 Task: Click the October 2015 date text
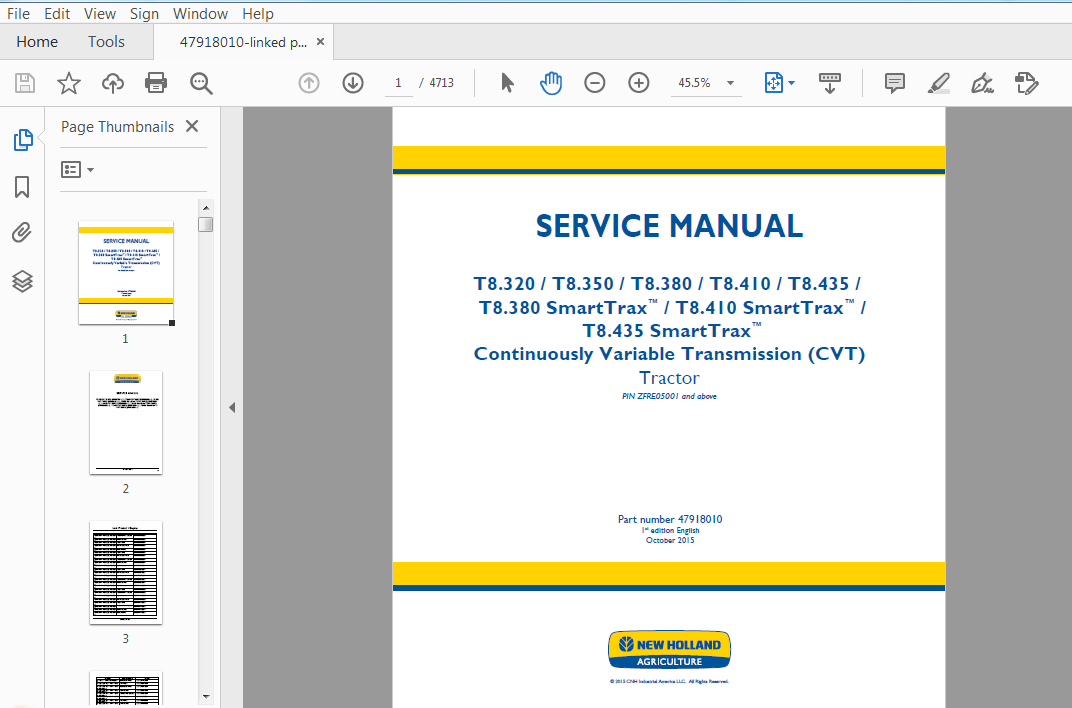(x=670, y=540)
